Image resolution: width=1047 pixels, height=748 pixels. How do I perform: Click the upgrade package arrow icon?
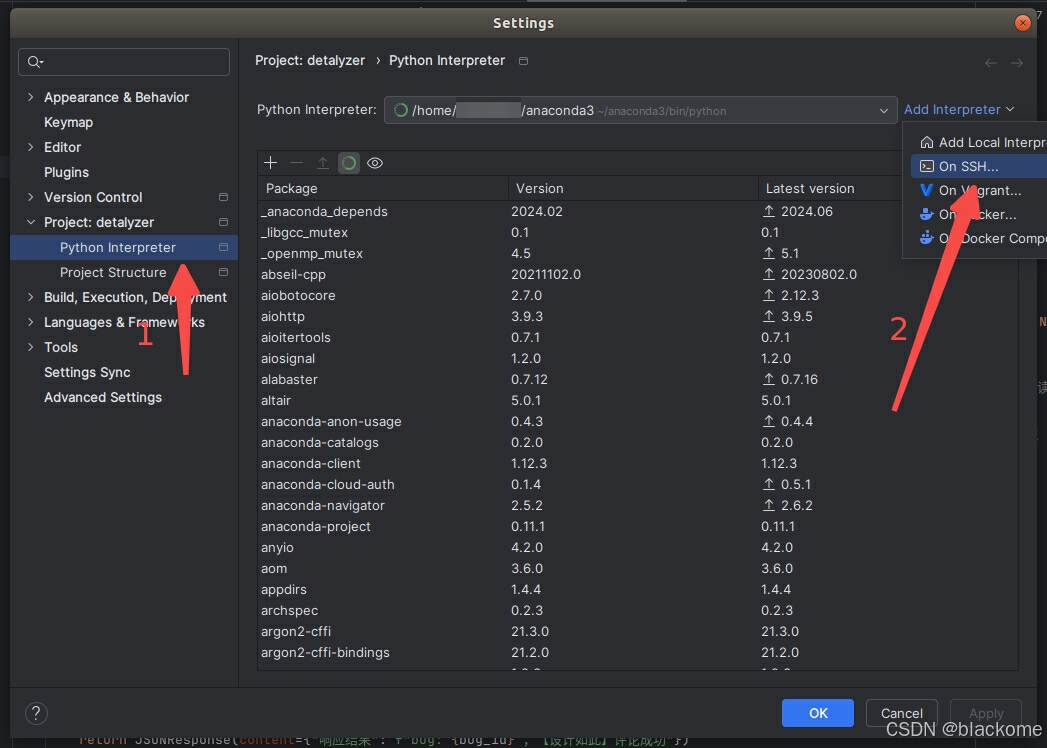tap(323, 163)
